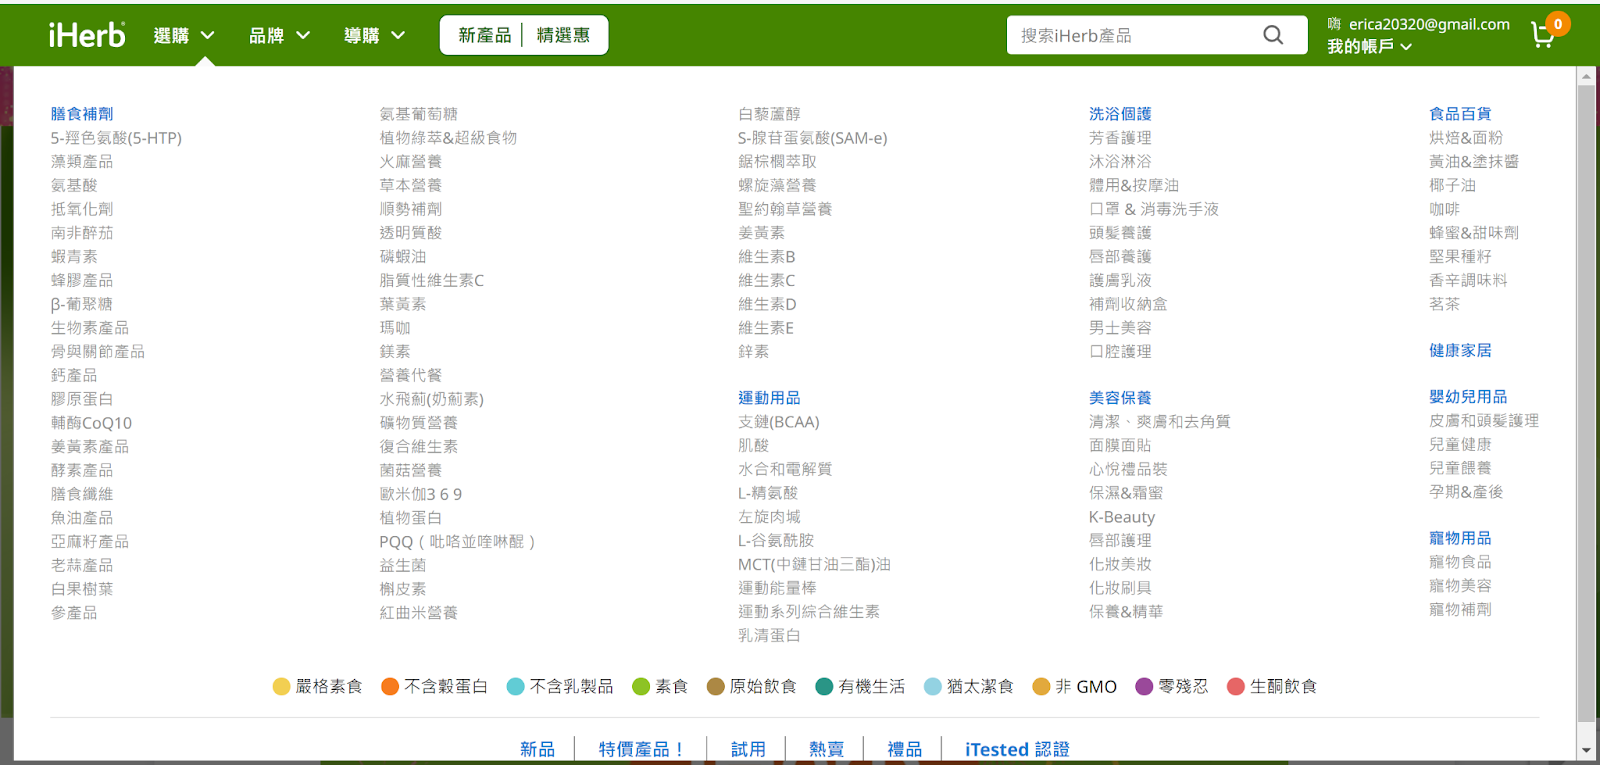
Task: Click the iHerb logo
Action: point(87,35)
